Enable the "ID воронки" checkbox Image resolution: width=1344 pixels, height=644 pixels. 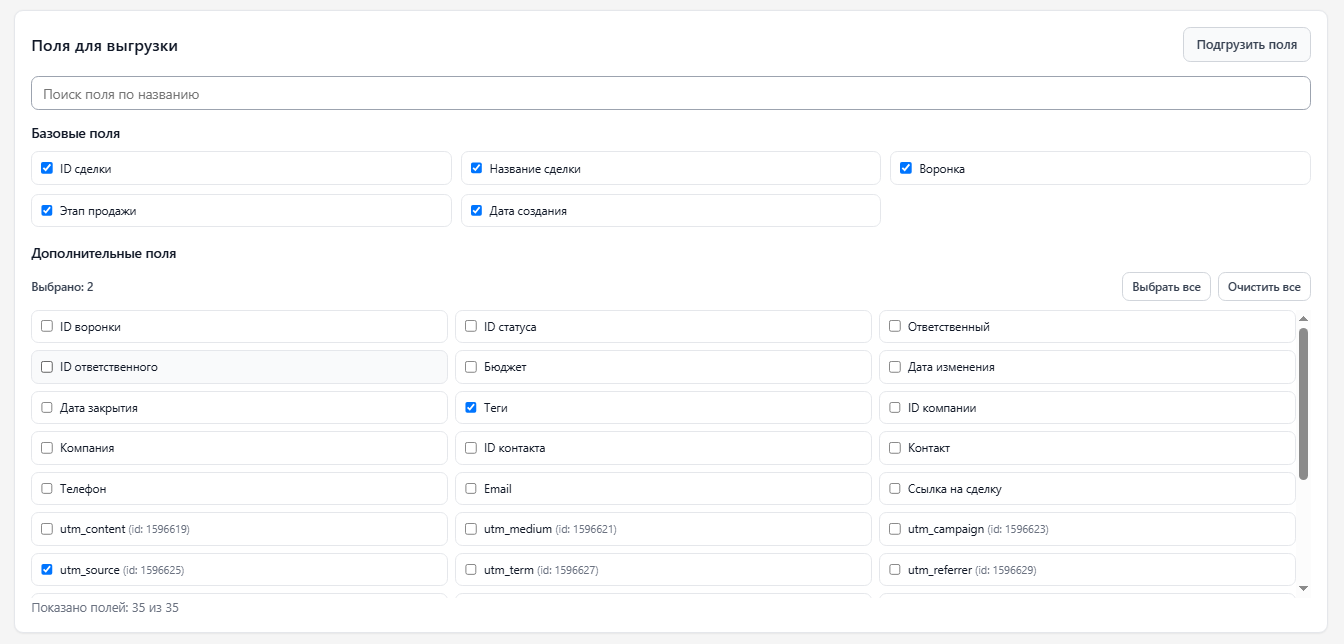coord(47,326)
